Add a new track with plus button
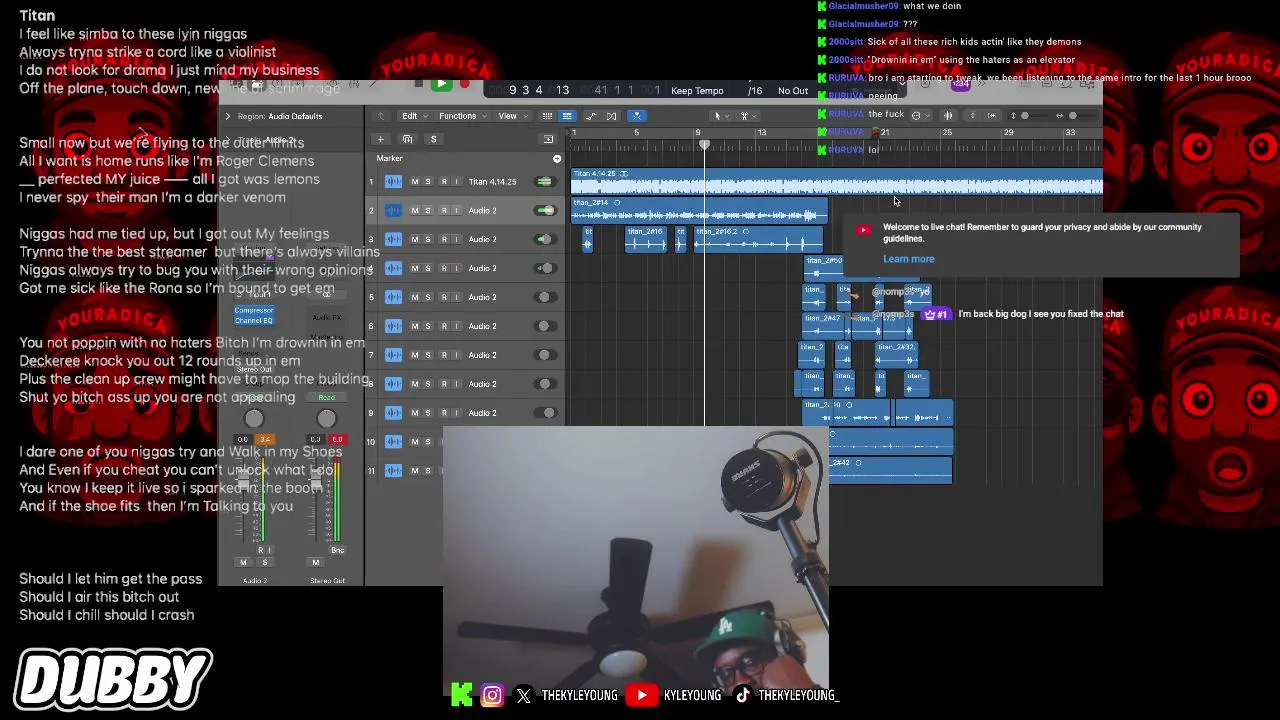Image resolution: width=1280 pixels, height=720 pixels. 380,139
